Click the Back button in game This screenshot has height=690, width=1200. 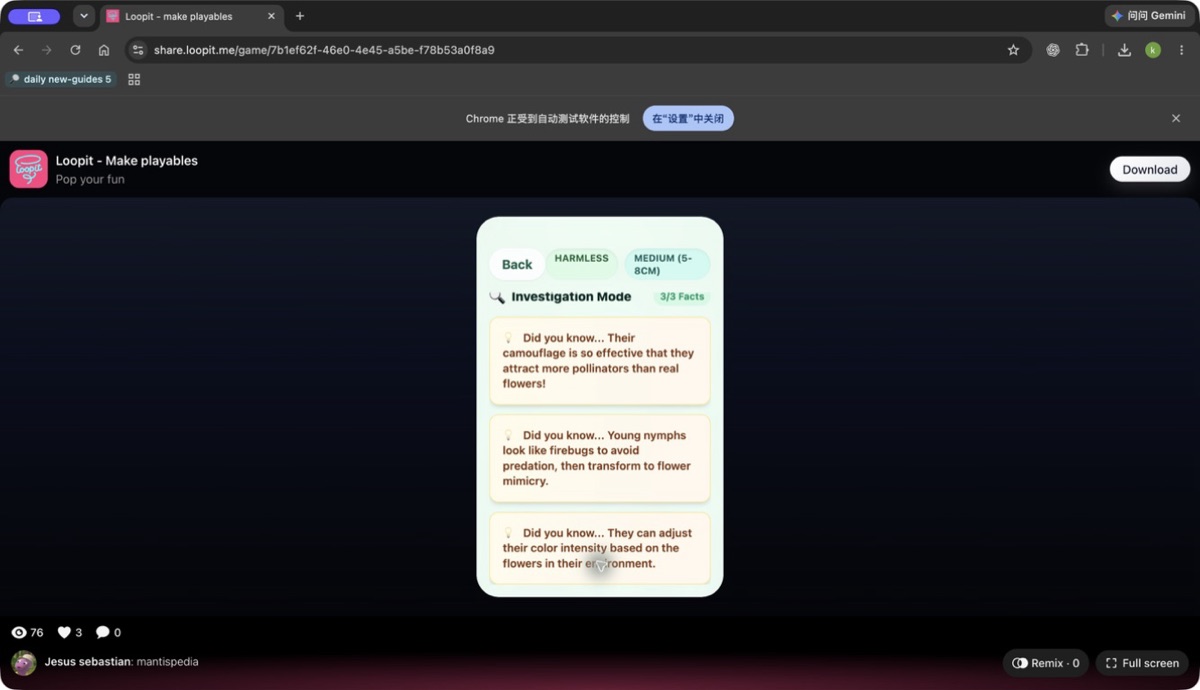(x=517, y=264)
